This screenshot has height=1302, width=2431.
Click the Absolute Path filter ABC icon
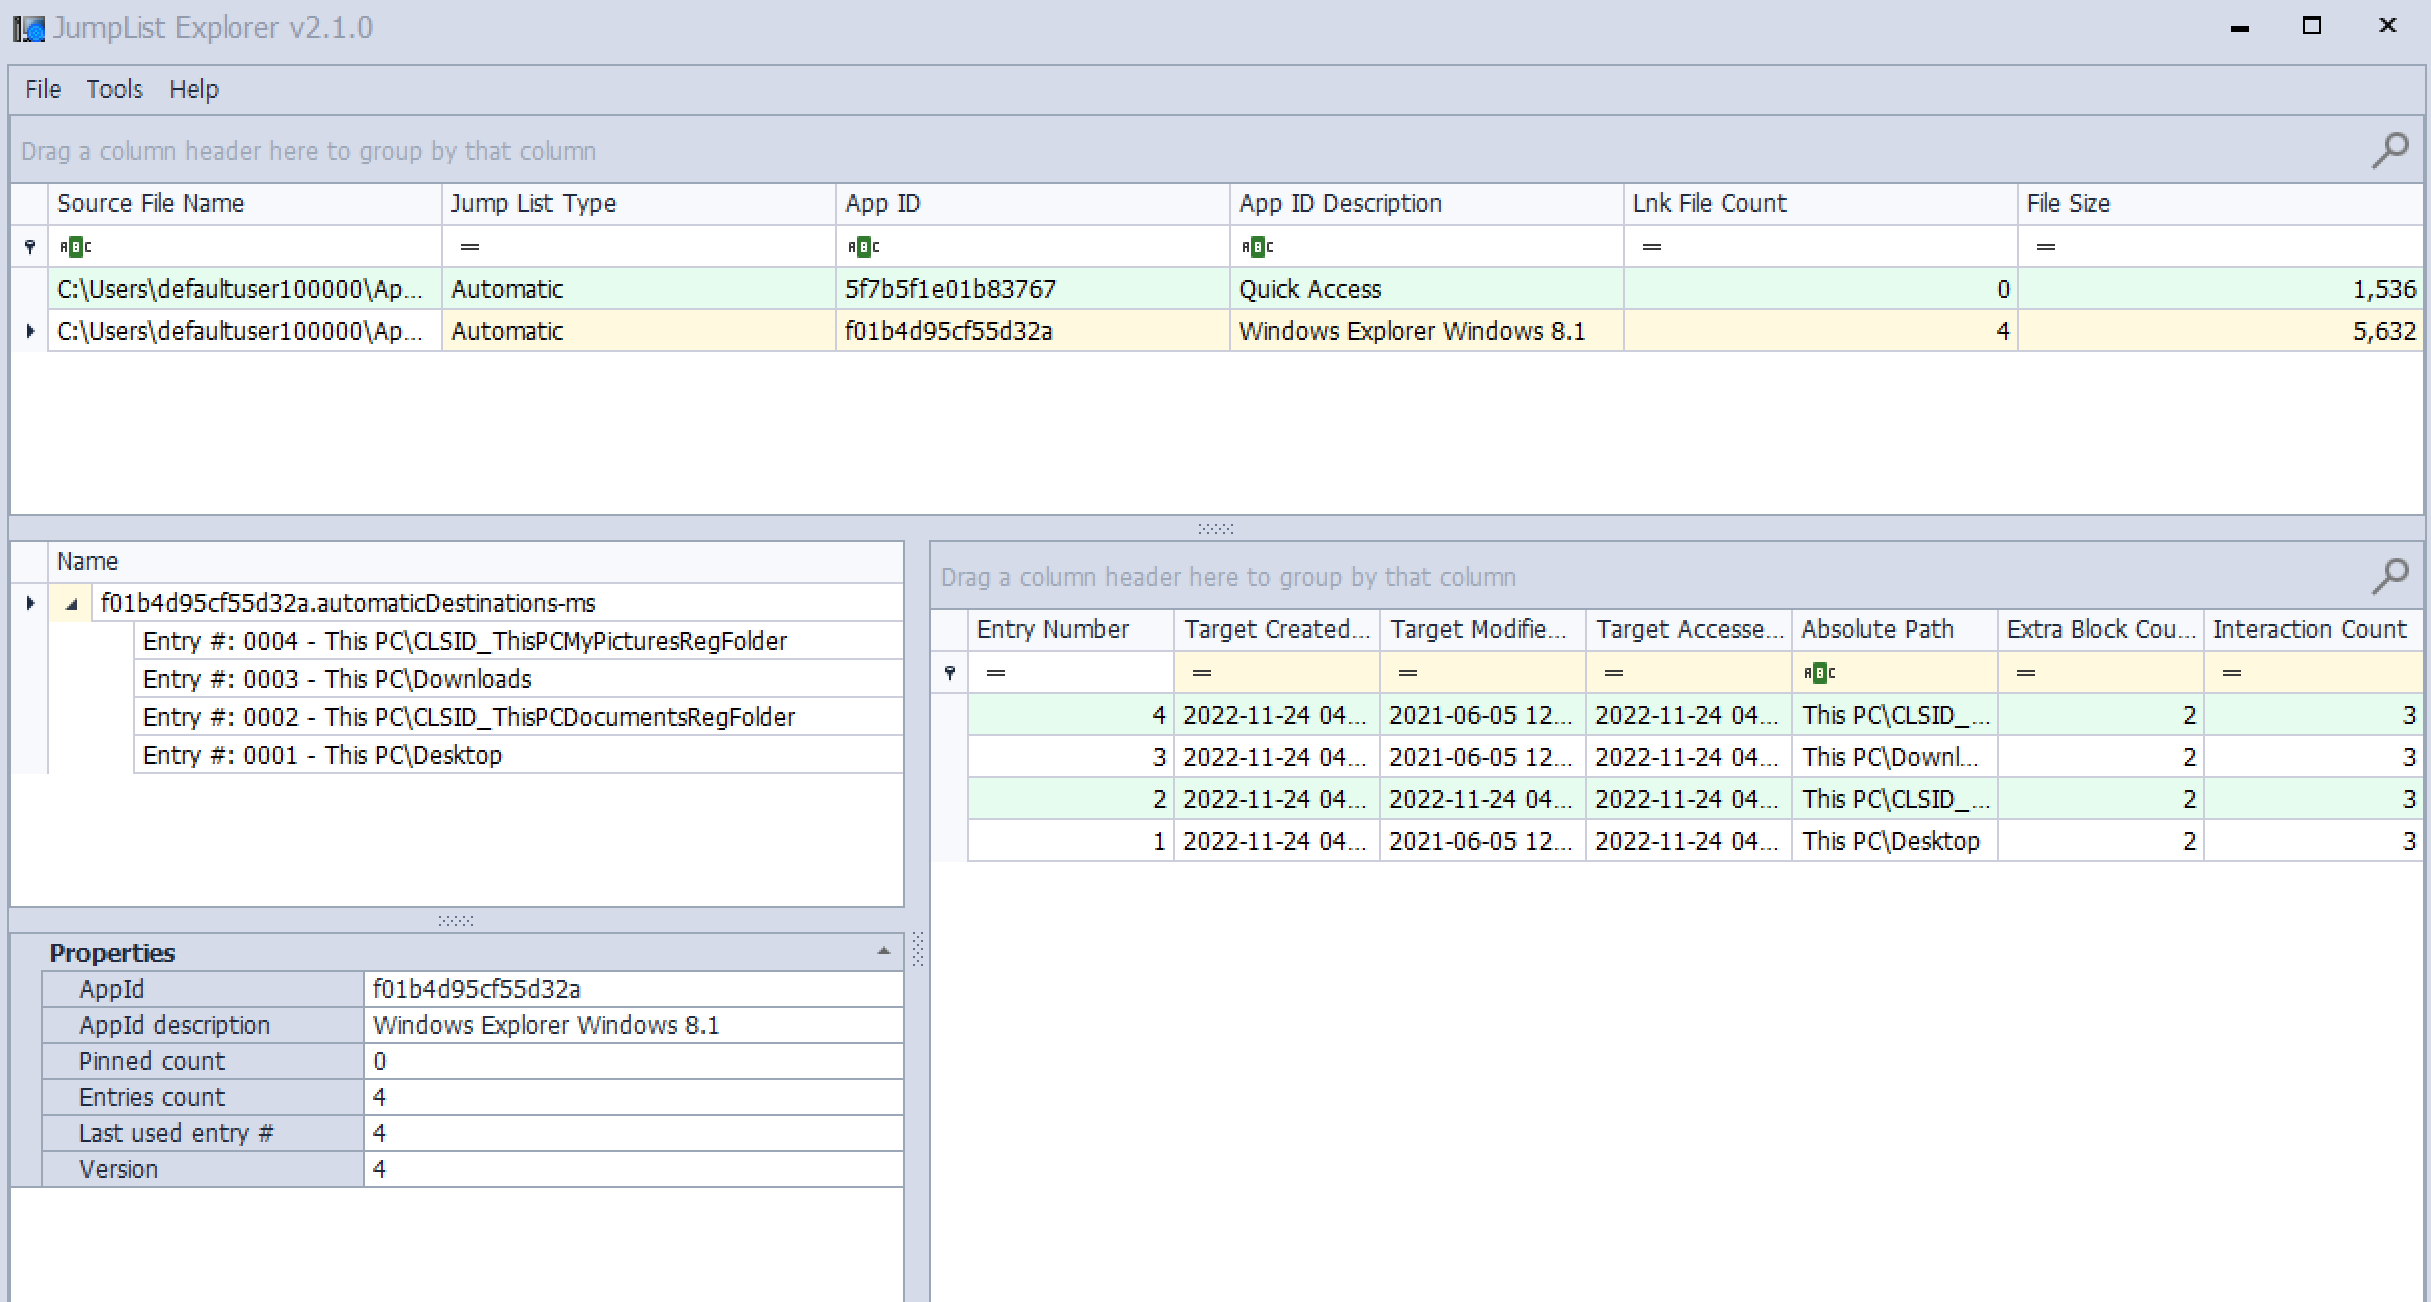coord(1819,673)
